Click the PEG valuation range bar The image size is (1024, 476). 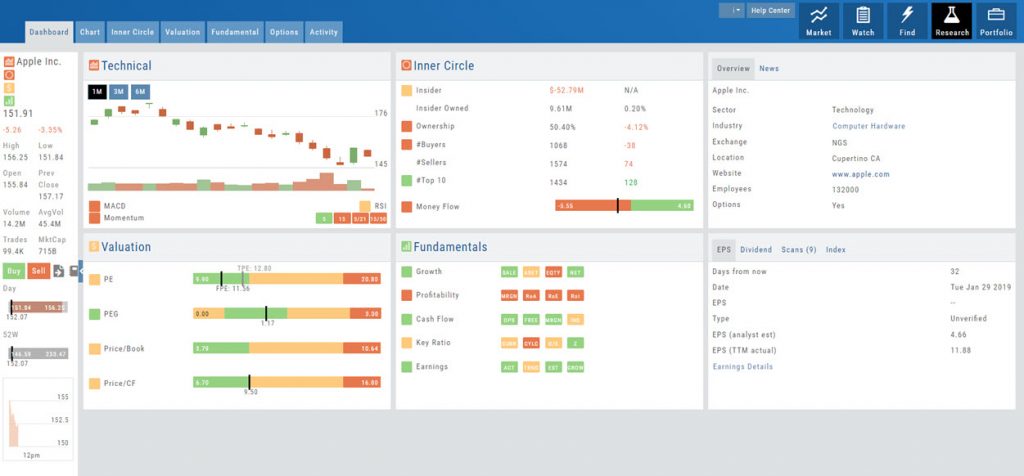pos(287,313)
